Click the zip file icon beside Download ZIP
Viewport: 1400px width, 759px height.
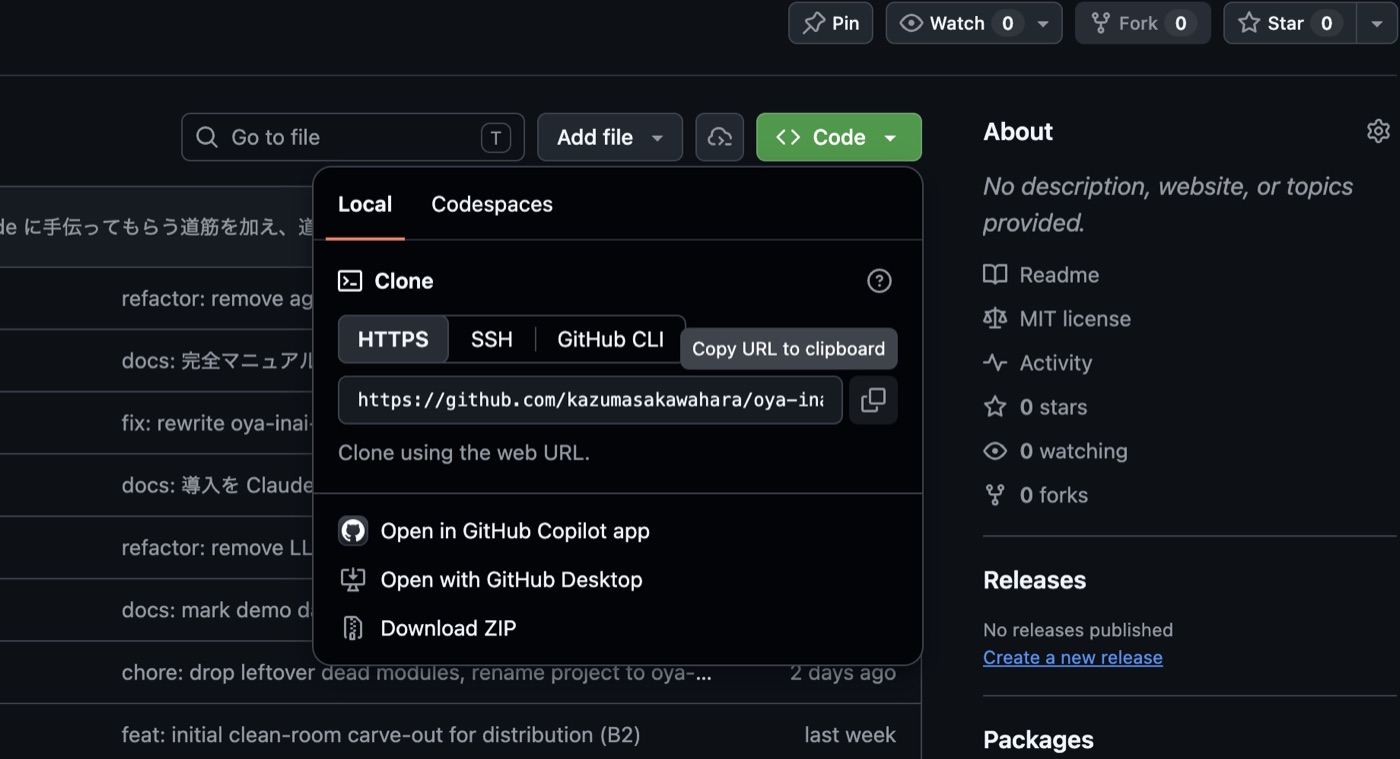[353, 628]
